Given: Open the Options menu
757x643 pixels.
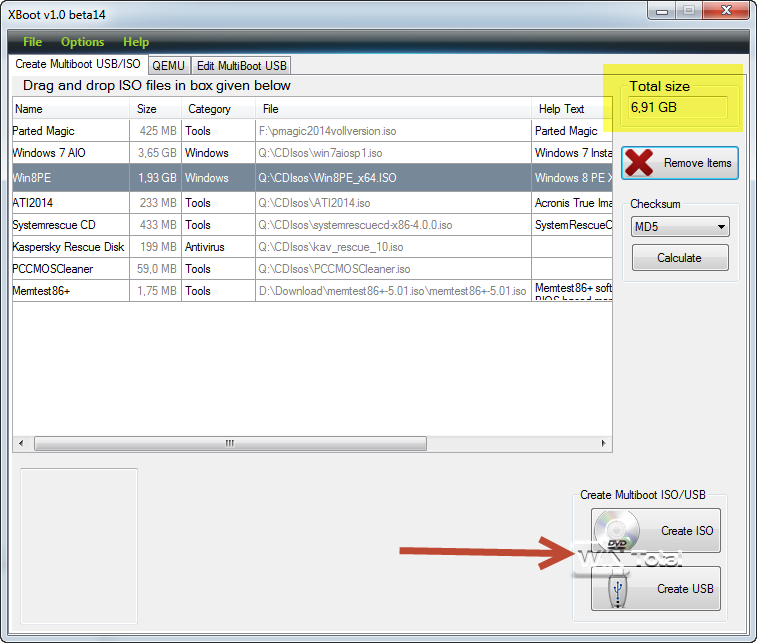Looking at the screenshot, I should 83,42.
